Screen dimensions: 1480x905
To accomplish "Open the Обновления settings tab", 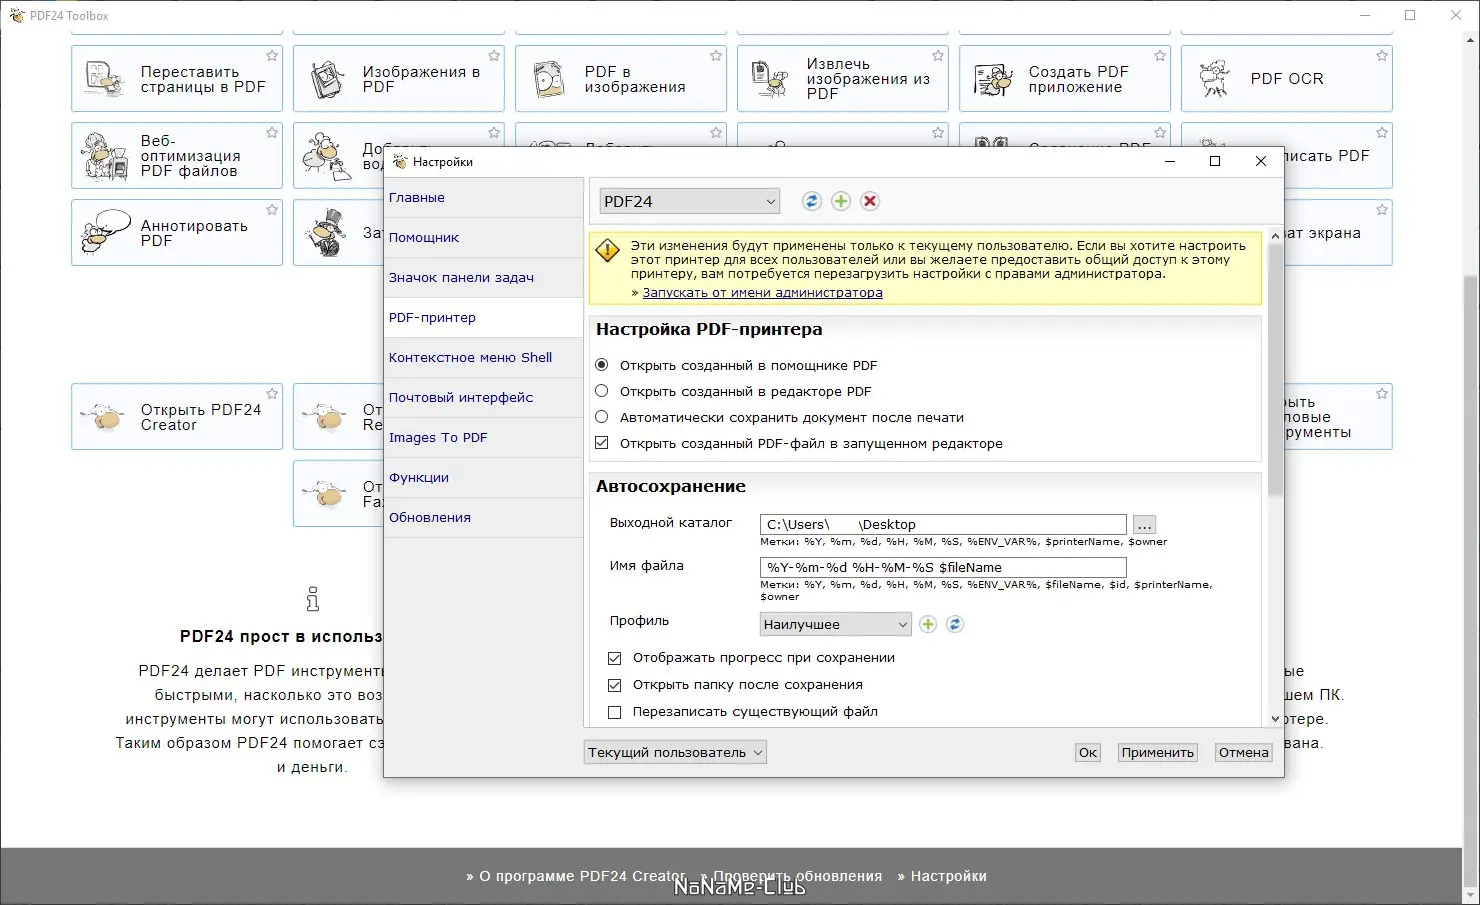I will pos(483,518).
